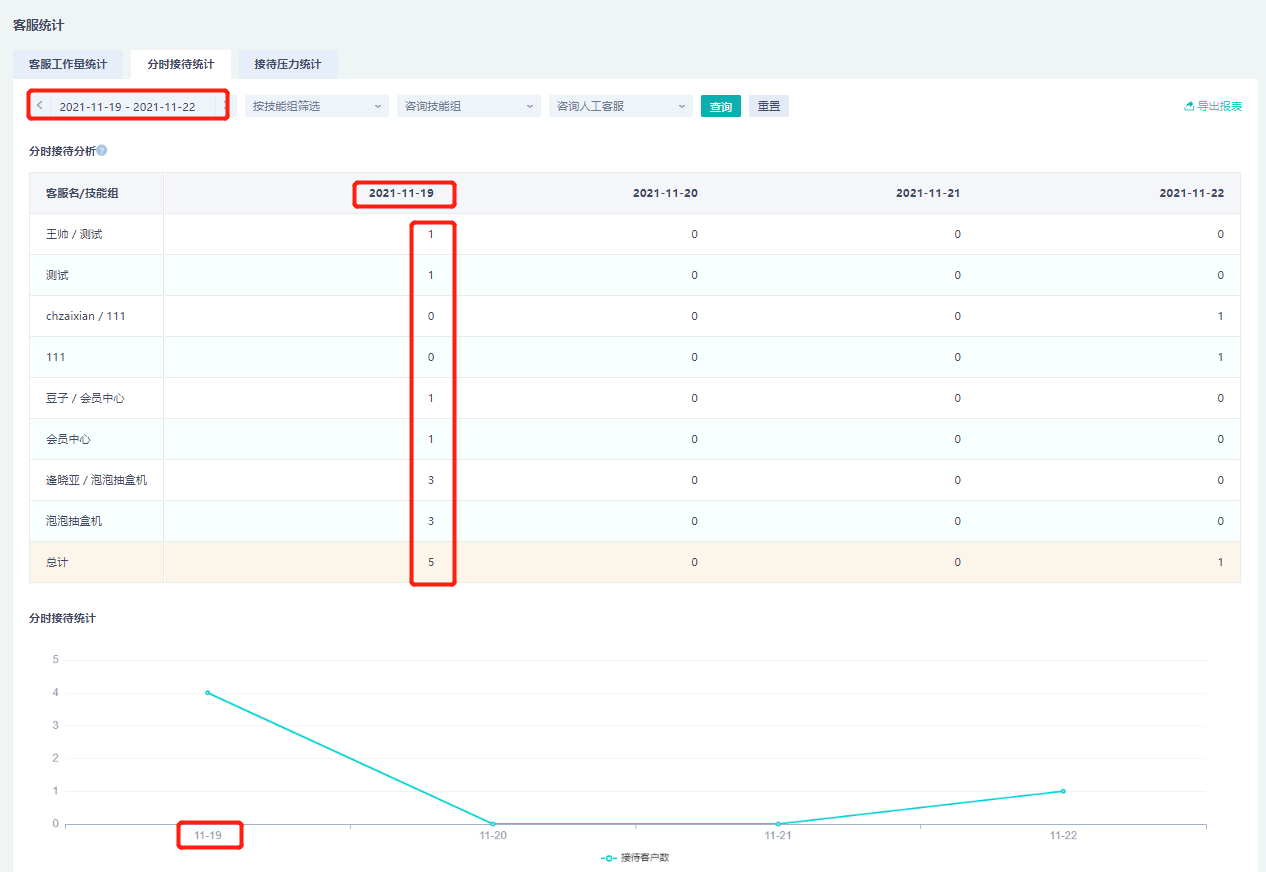The width and height of the screenshot is (1266, 872).
Task: Click the 11-20 x-axis label
Action: point(493,835)
